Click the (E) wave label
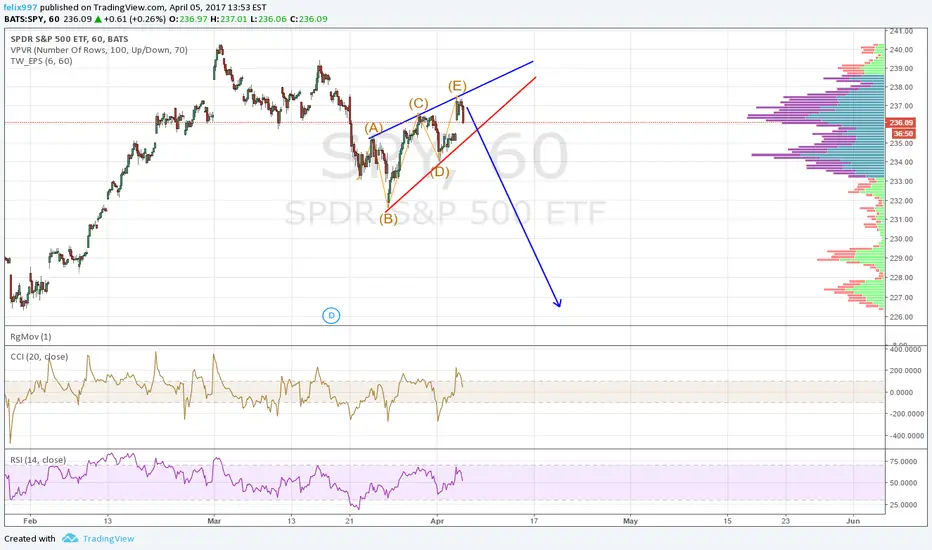932x550 pixels. click(457, 86)
